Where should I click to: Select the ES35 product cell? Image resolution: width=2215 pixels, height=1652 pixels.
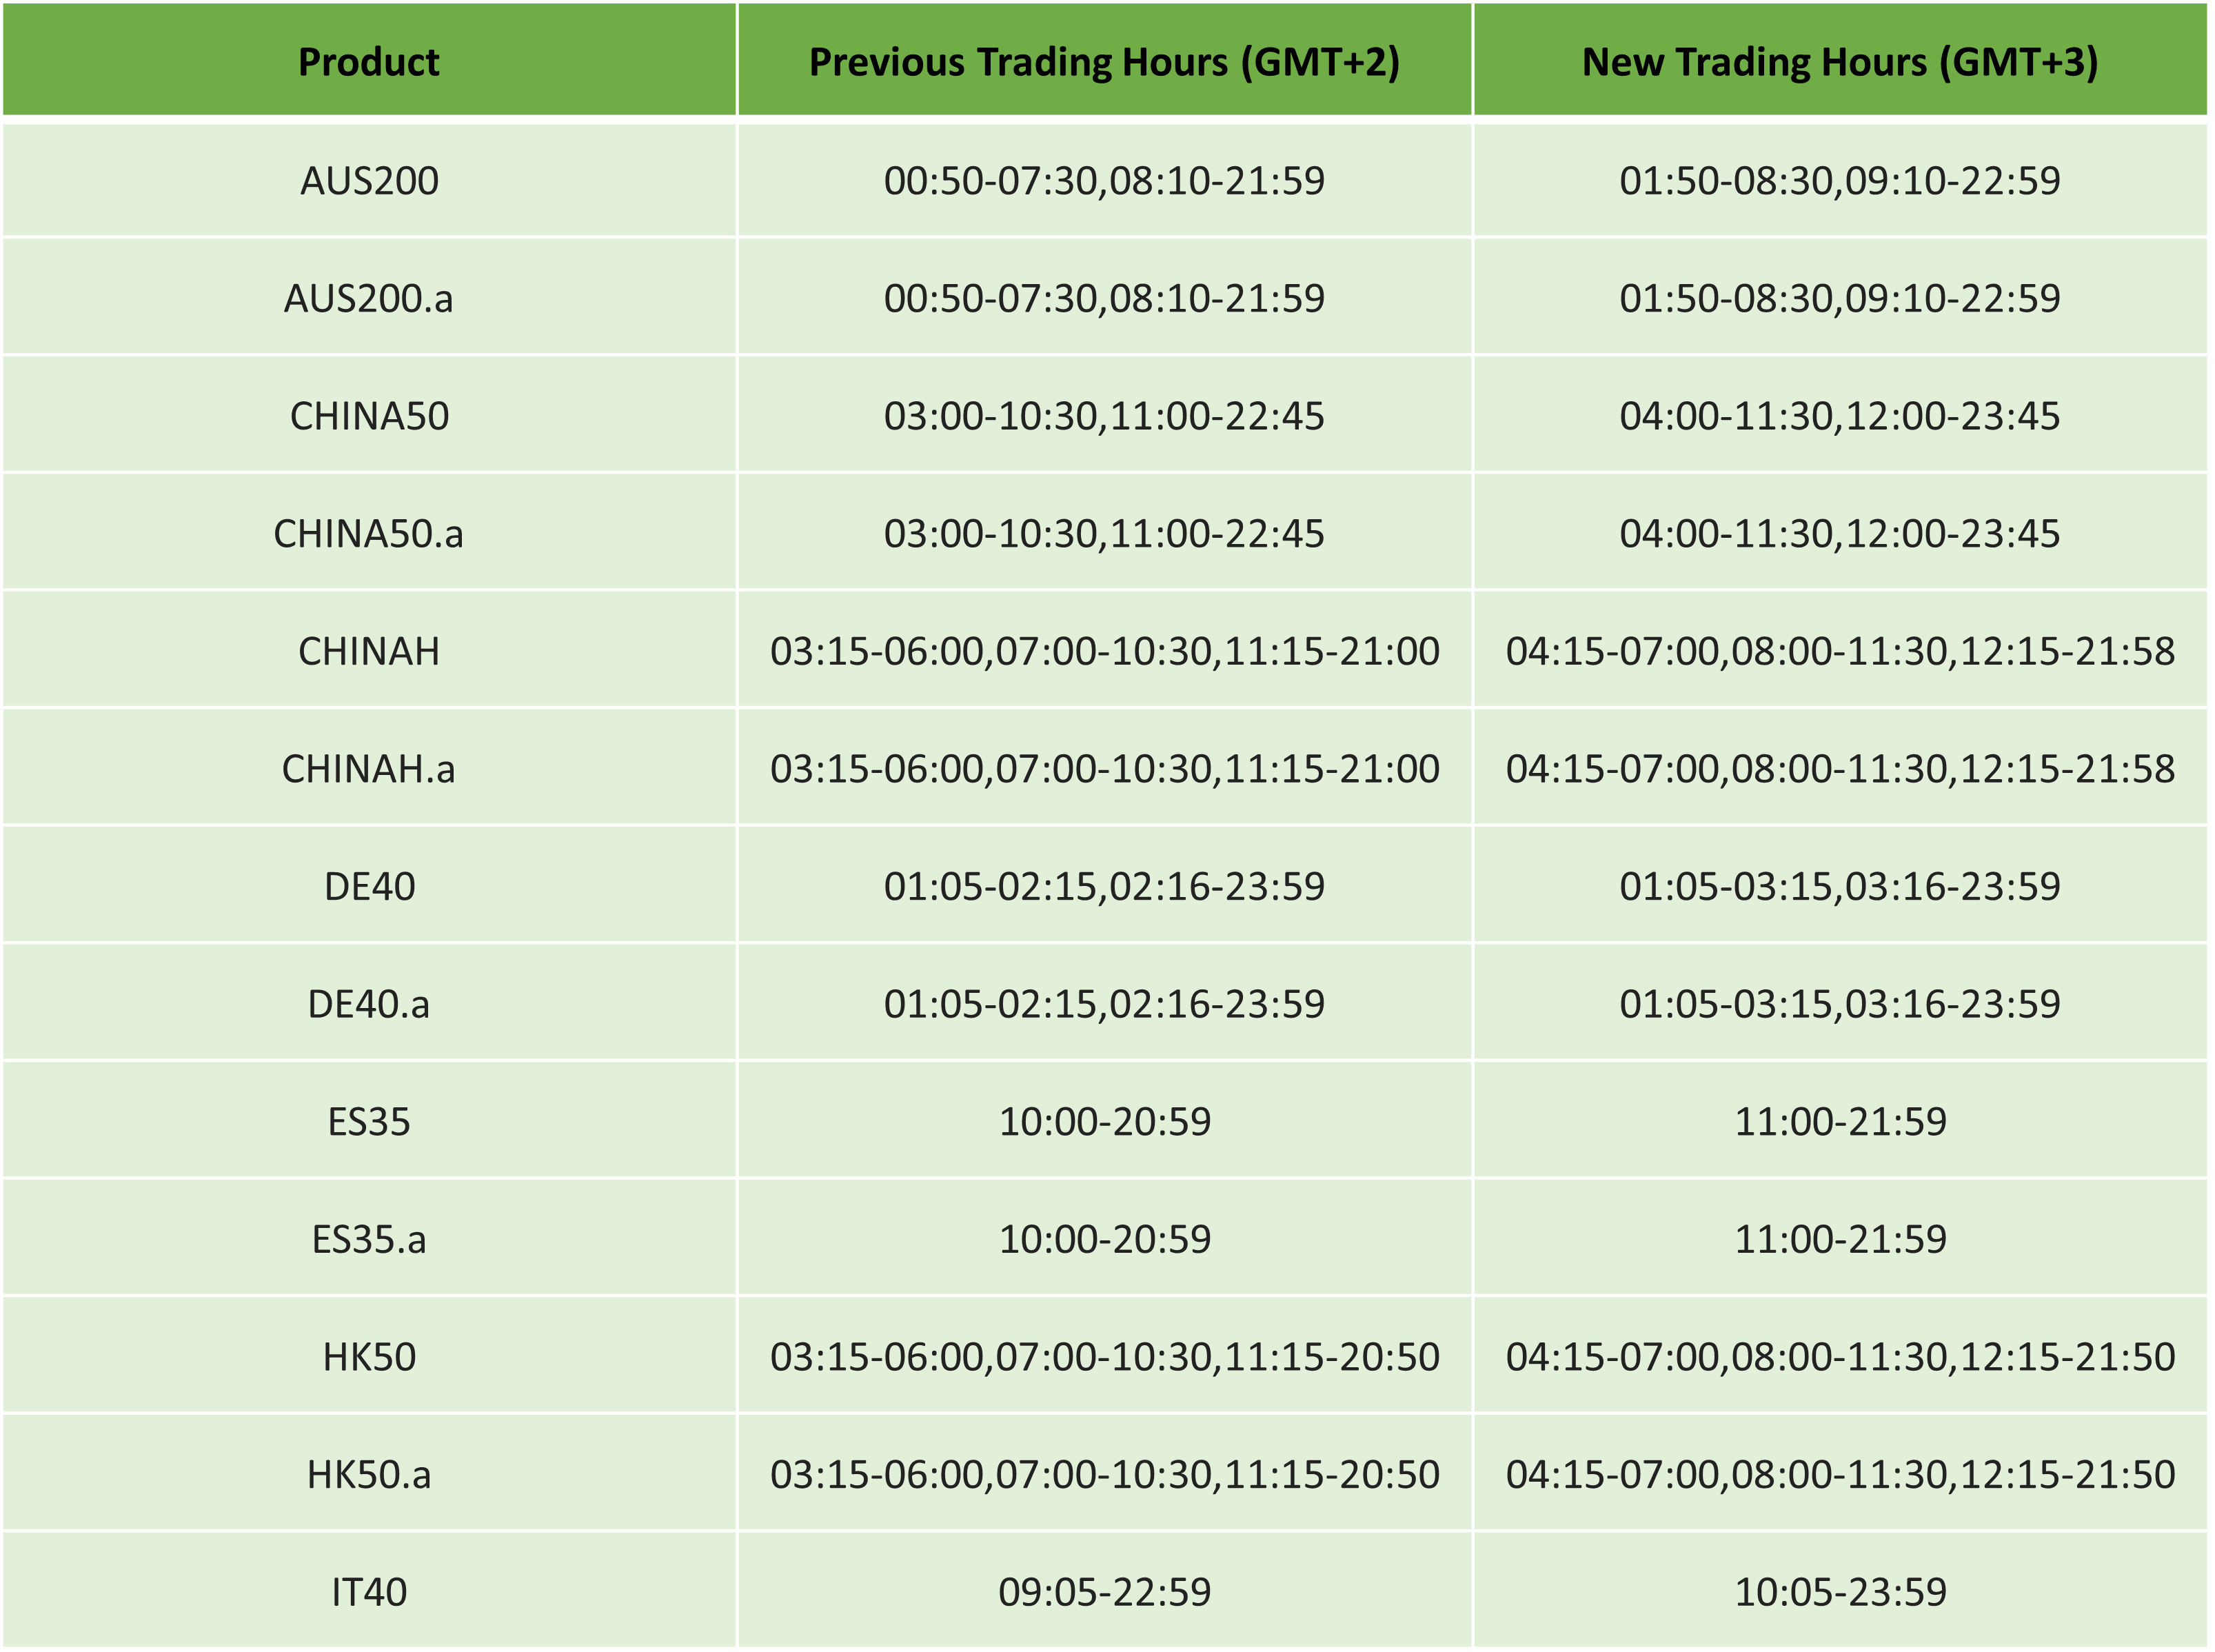[369, 1122]
